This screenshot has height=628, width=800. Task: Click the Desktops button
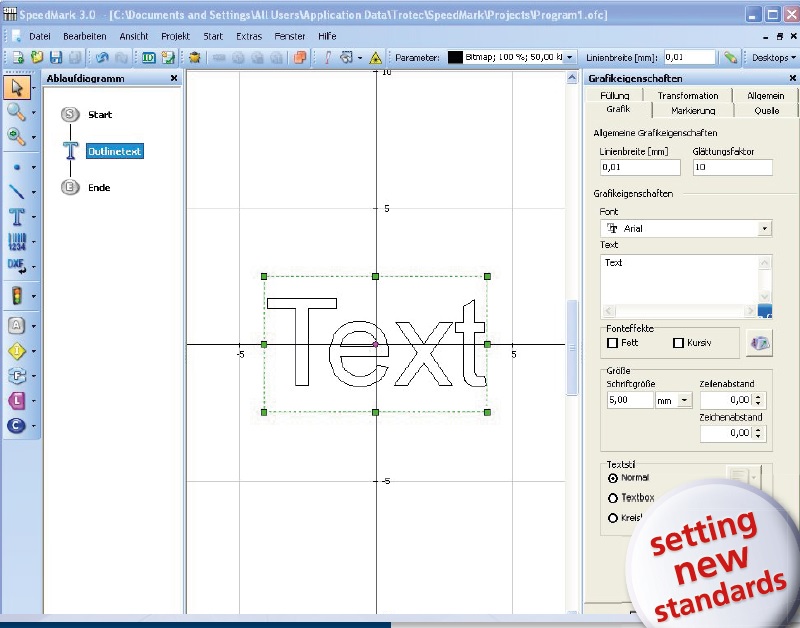coord(772,58)
